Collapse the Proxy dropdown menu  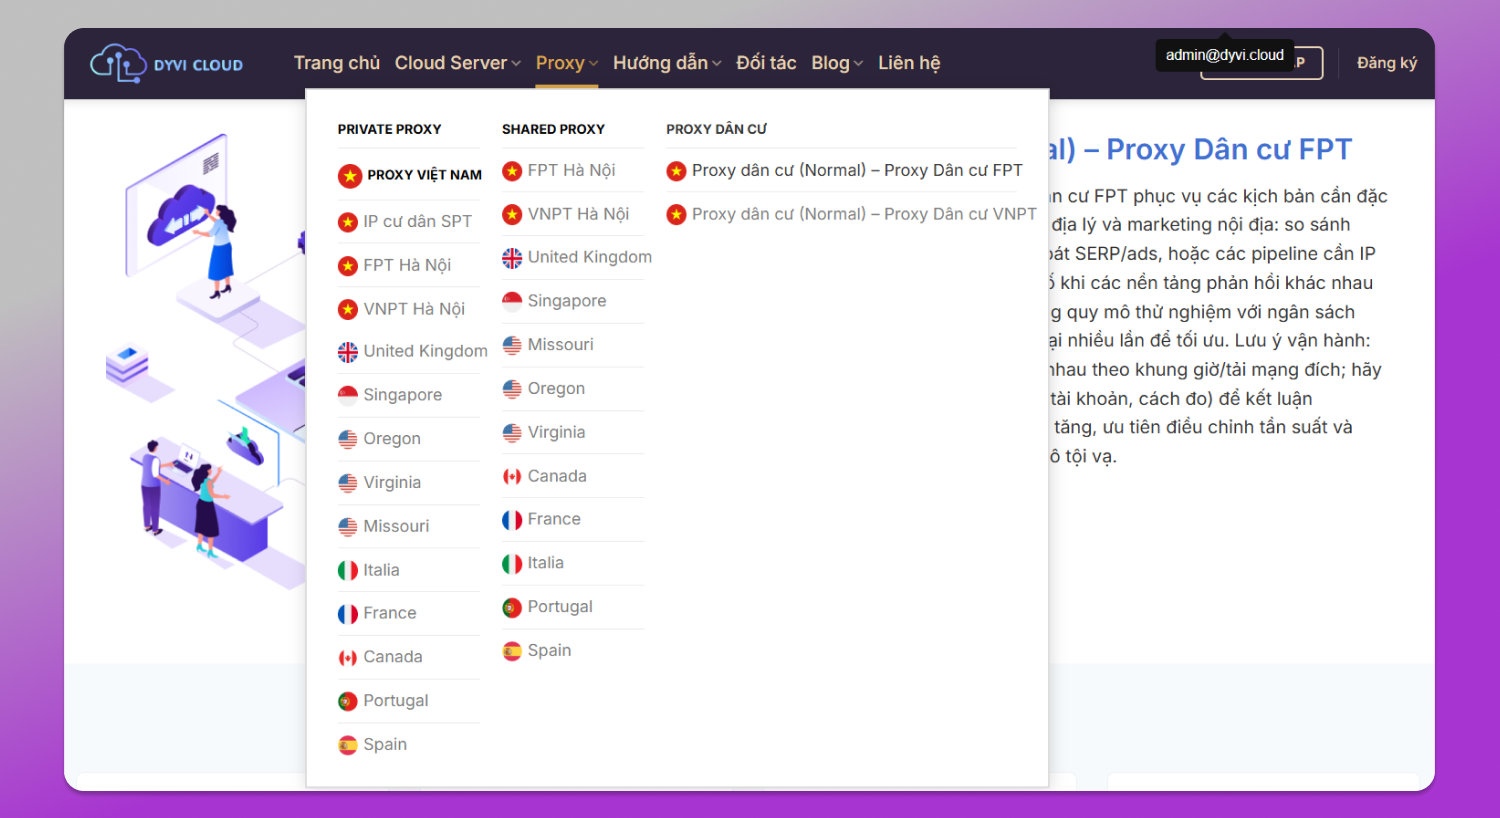pos(567,63)
